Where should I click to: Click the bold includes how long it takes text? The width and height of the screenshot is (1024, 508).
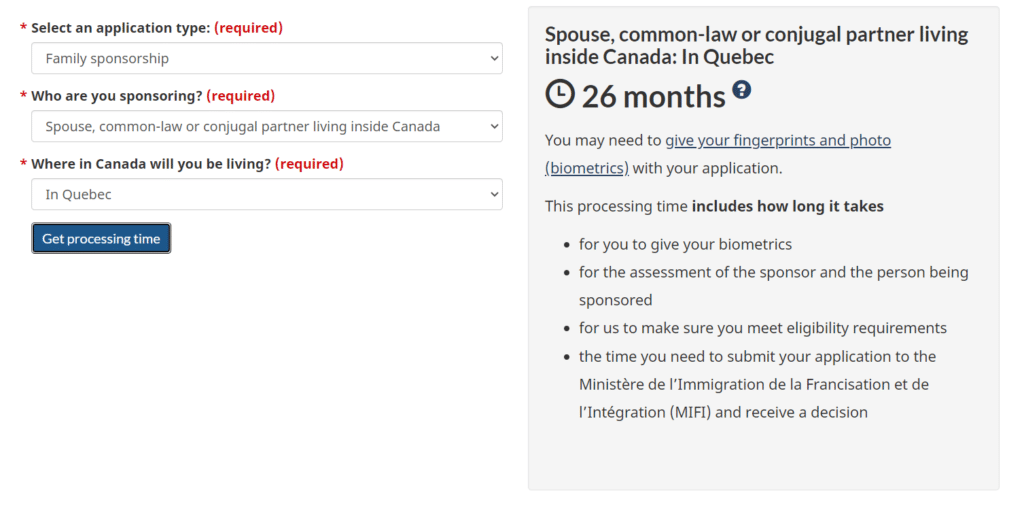pyautogui.click(x=787, y=206)
